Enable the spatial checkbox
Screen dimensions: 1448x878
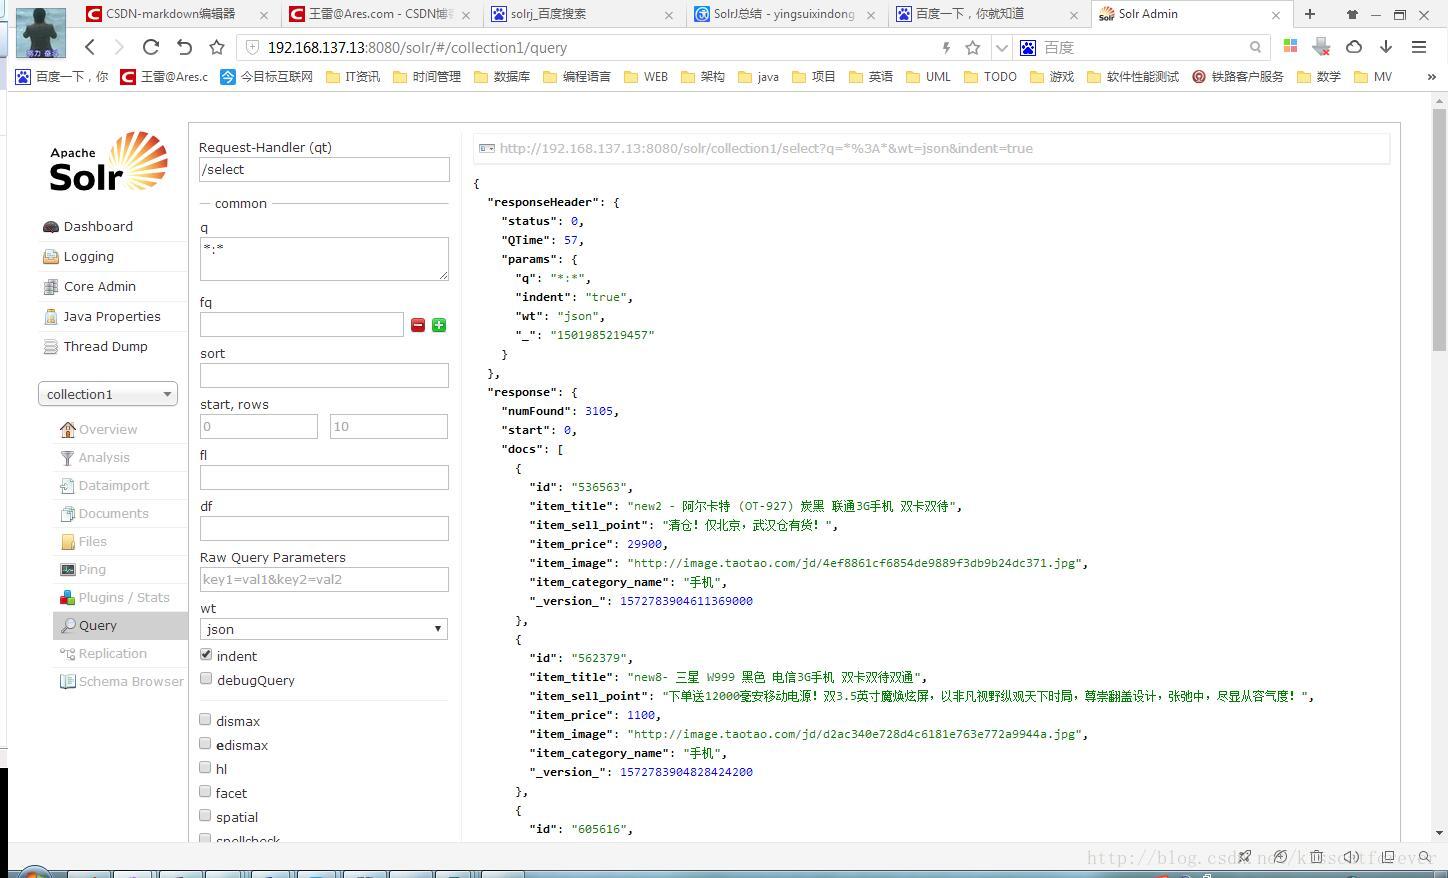[x=205, y=816]
